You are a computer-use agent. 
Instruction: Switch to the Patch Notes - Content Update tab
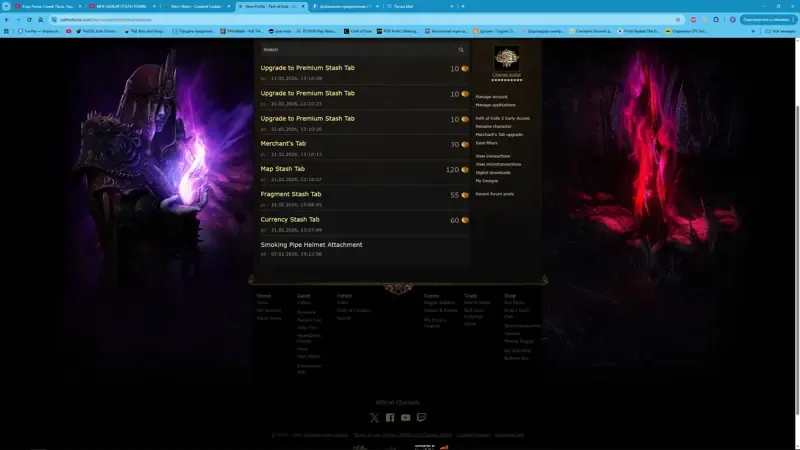(x=196, y=6)
